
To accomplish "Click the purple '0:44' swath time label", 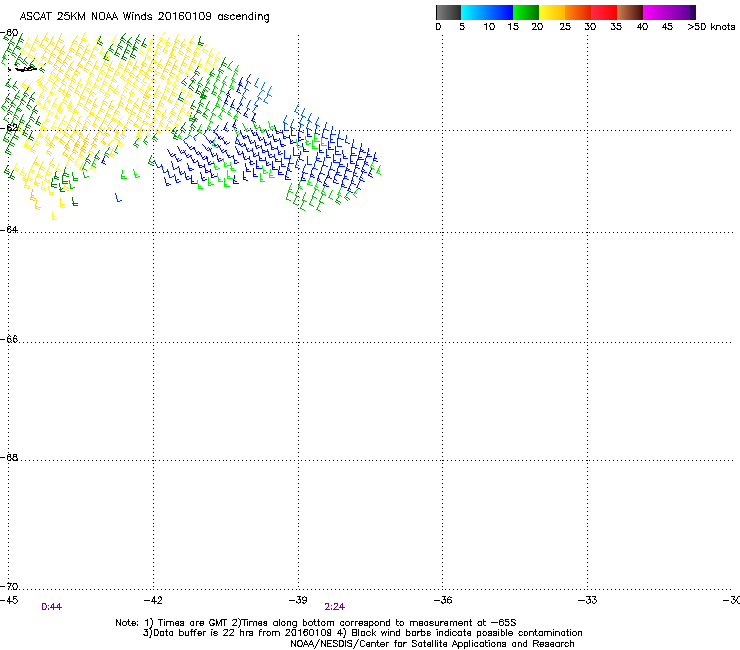I will (x=51, y=607).
